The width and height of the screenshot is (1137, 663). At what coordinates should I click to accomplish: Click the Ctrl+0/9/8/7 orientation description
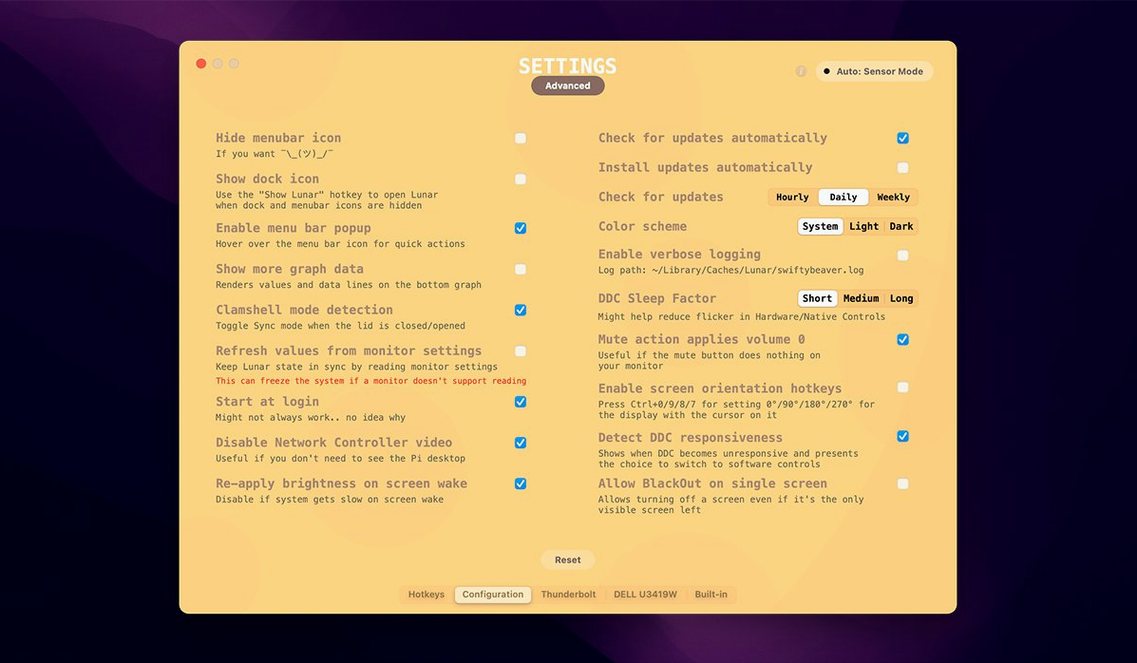pos(736,410)
